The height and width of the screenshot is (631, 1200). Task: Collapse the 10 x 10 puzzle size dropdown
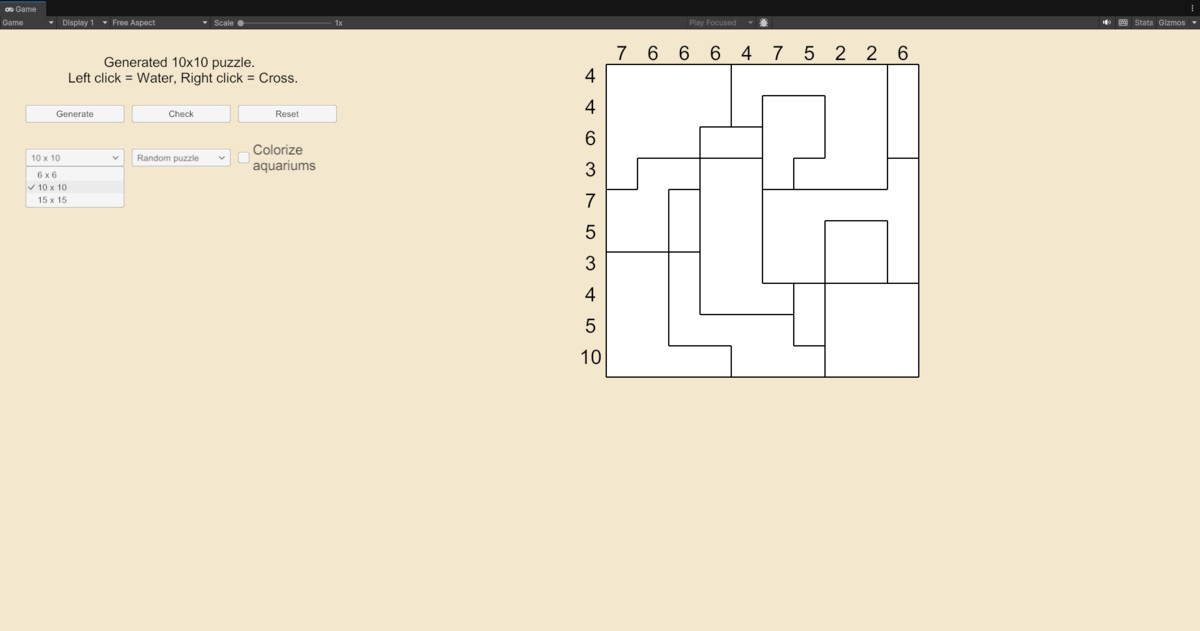pos(75,158)
